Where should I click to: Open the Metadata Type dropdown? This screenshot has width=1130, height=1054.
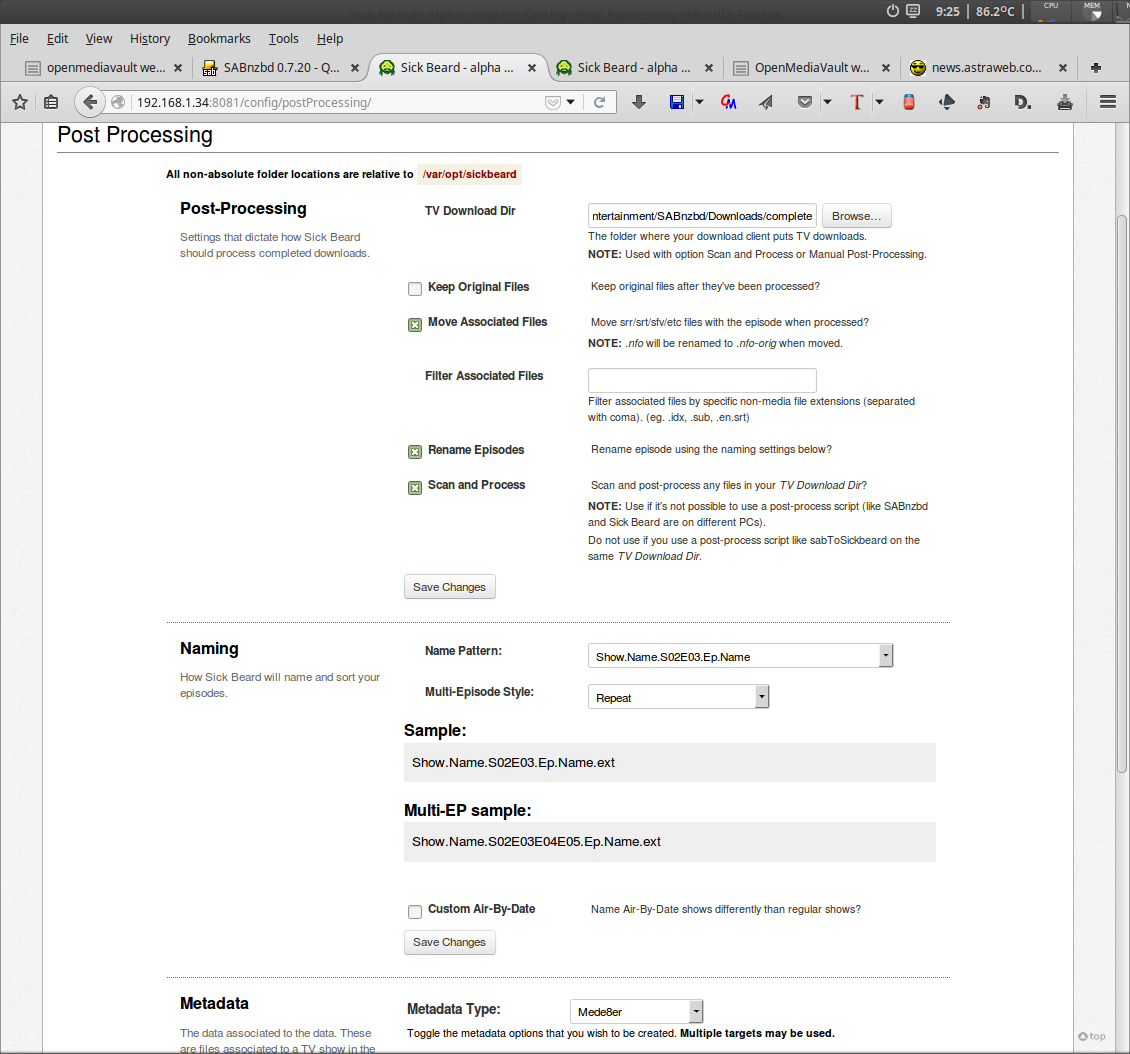point(637,1011)
